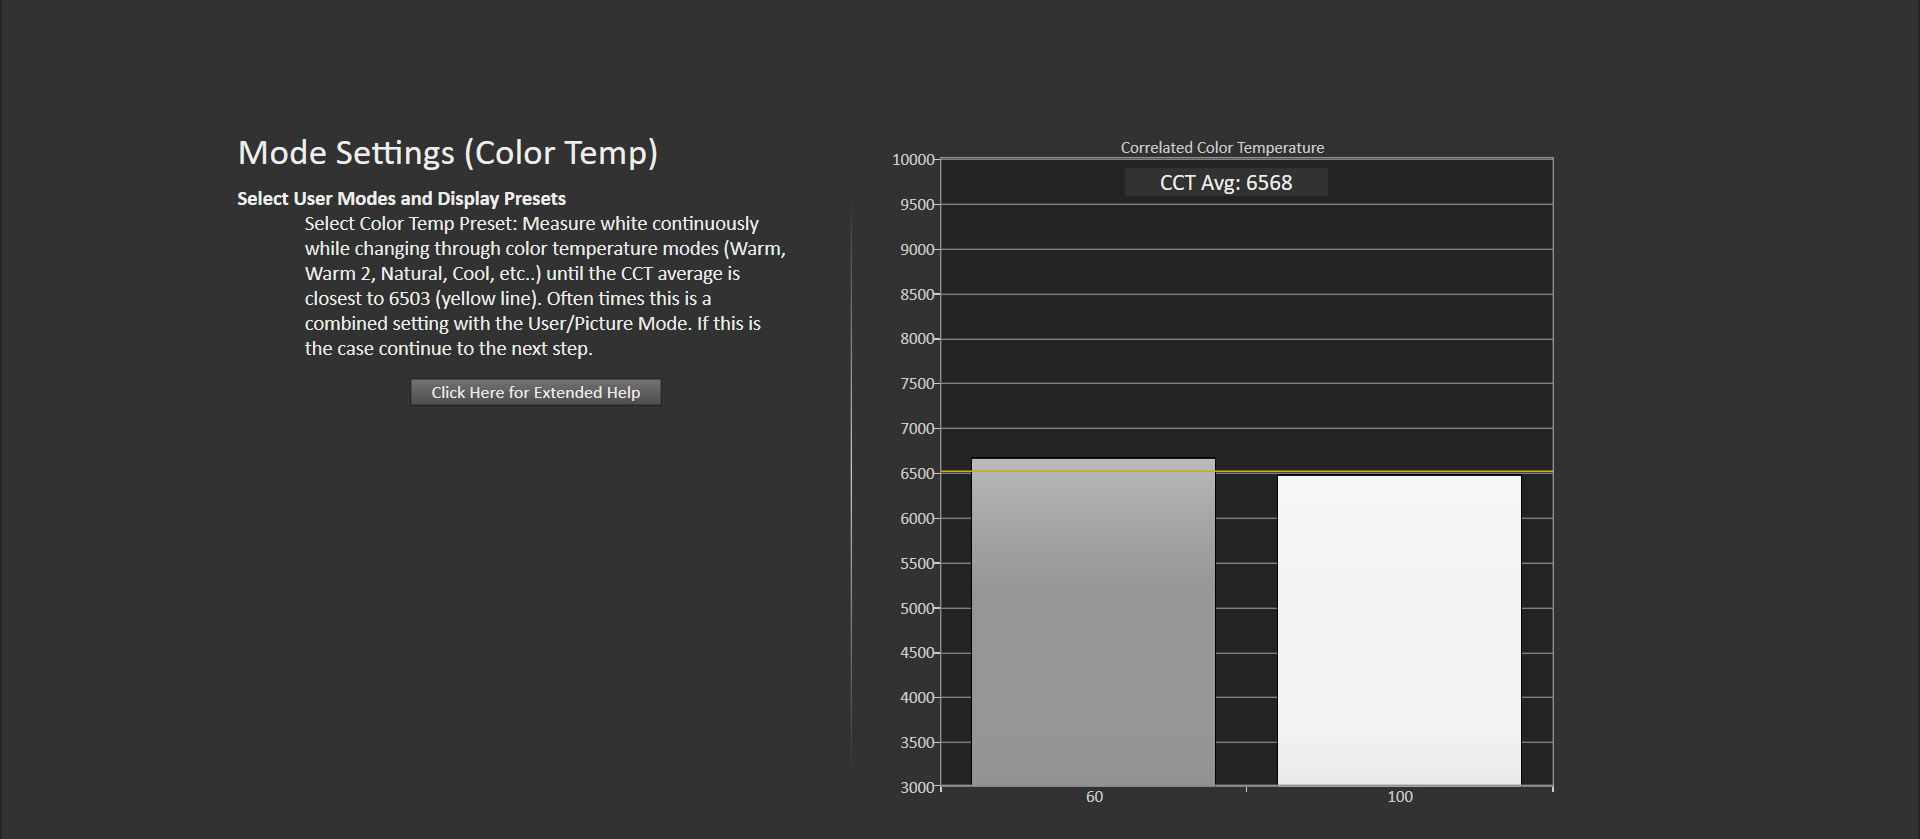Click 'Select User Modes and Display Presets' subheading
The height and width of the screenshot is (839, 1920).
click(401, 199)
